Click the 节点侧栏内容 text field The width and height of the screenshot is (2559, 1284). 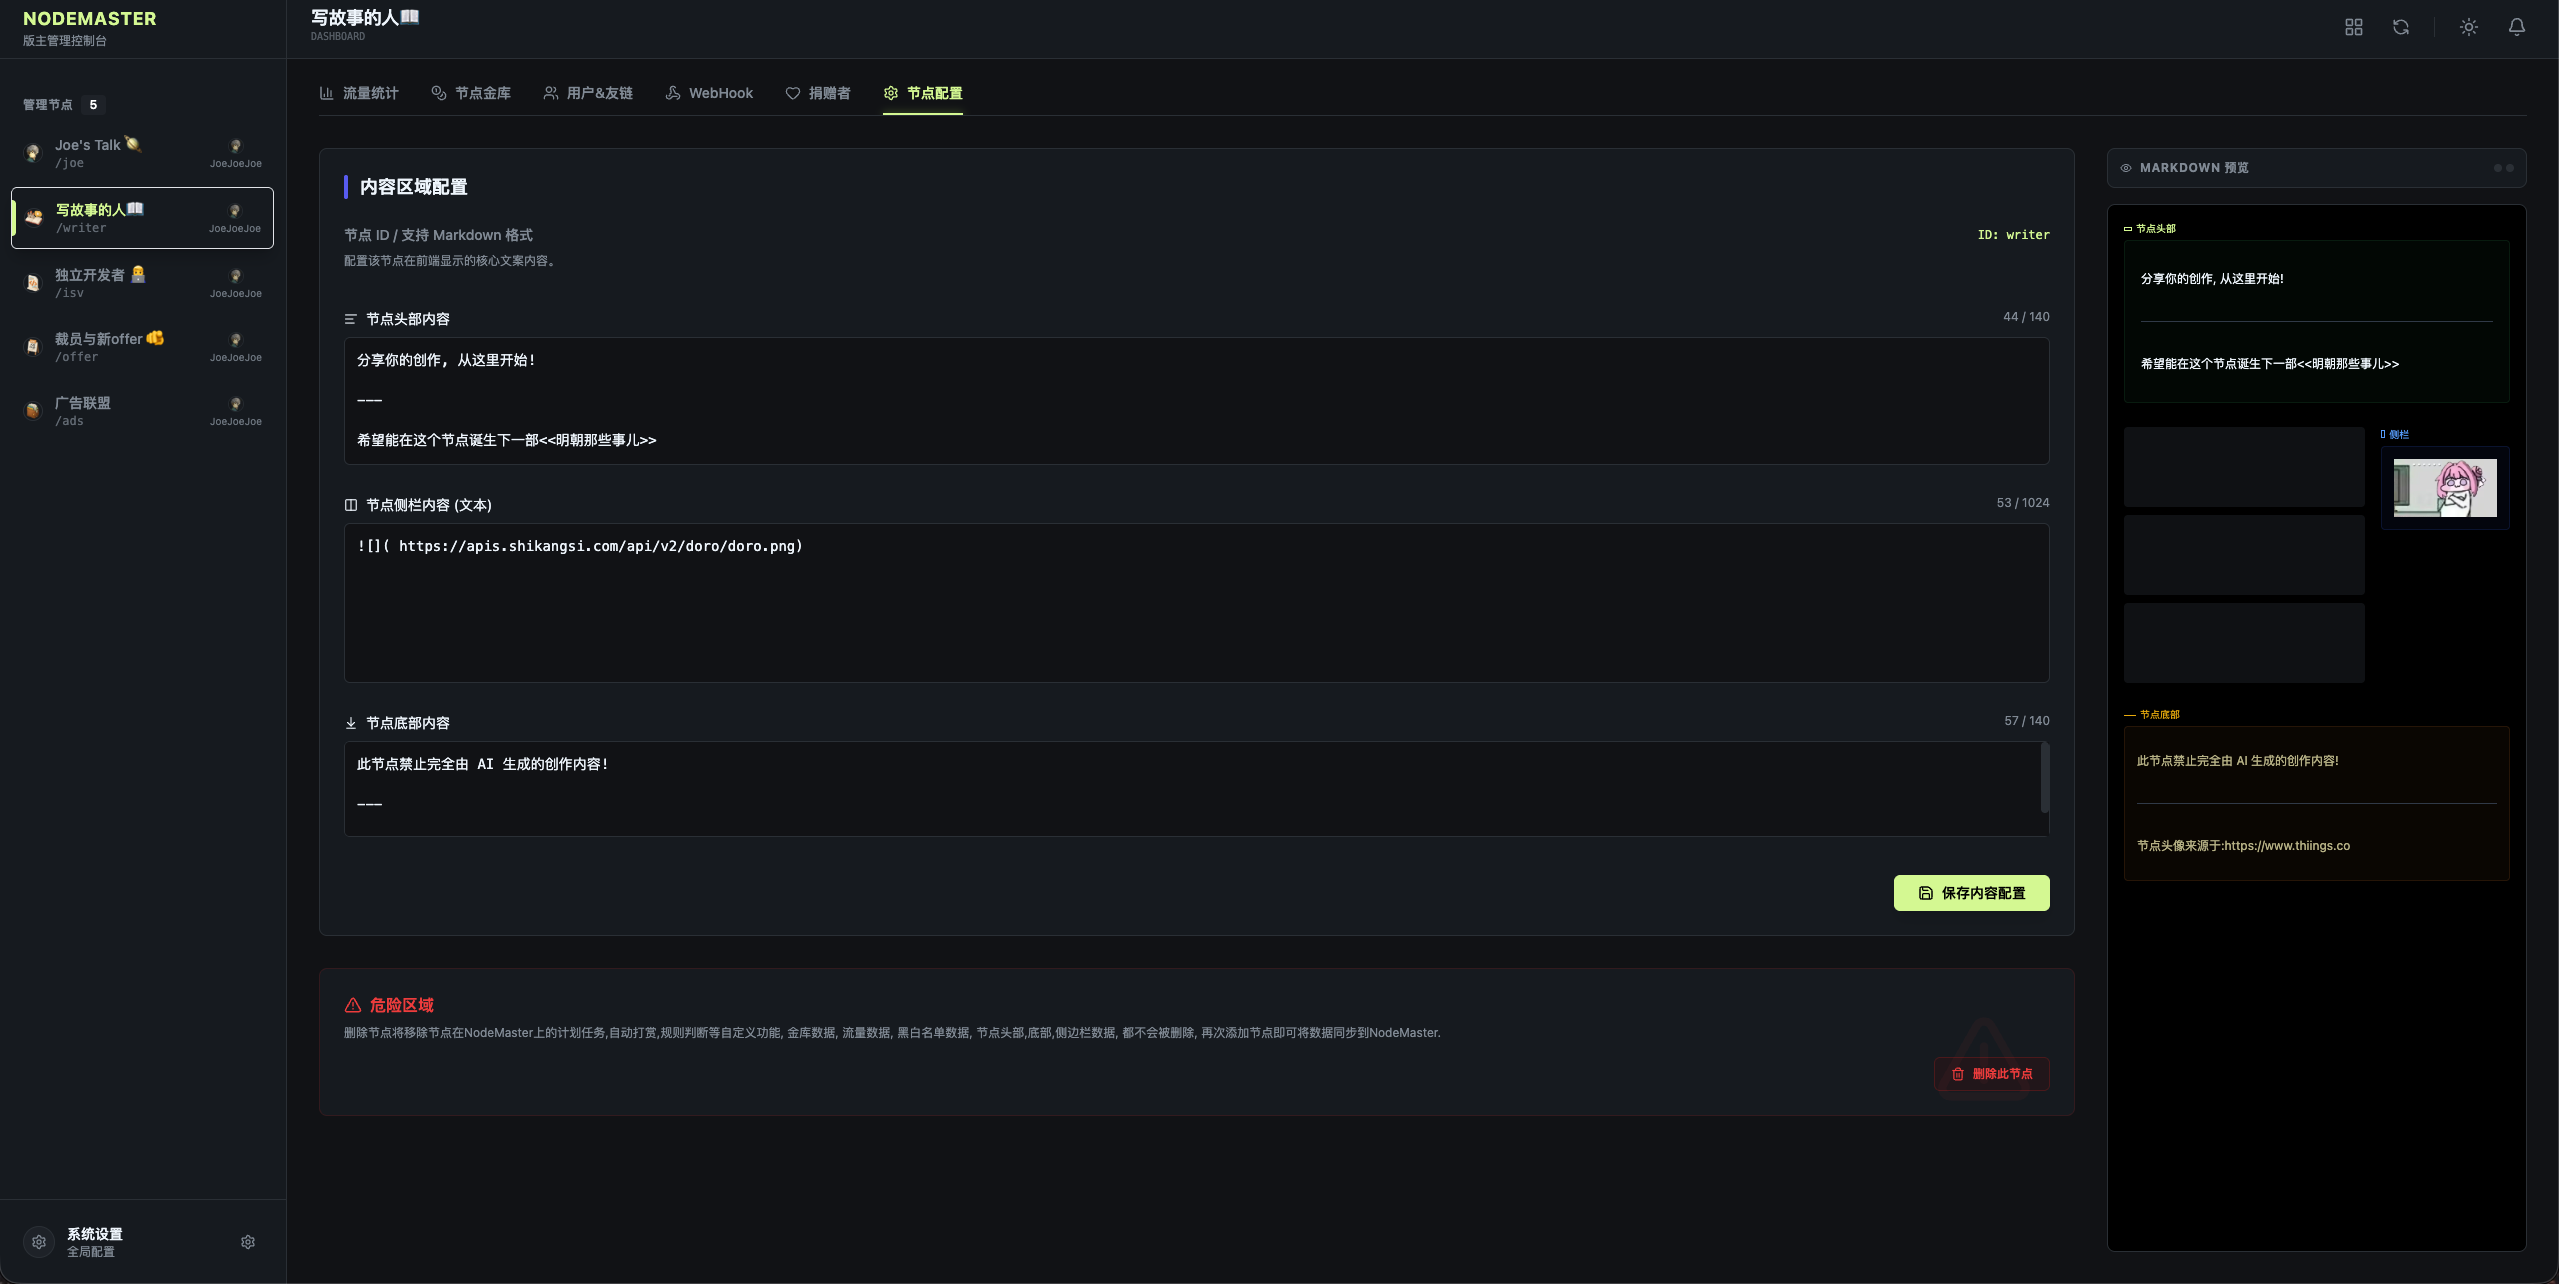pyautogui.click(x=1196, y=603)
